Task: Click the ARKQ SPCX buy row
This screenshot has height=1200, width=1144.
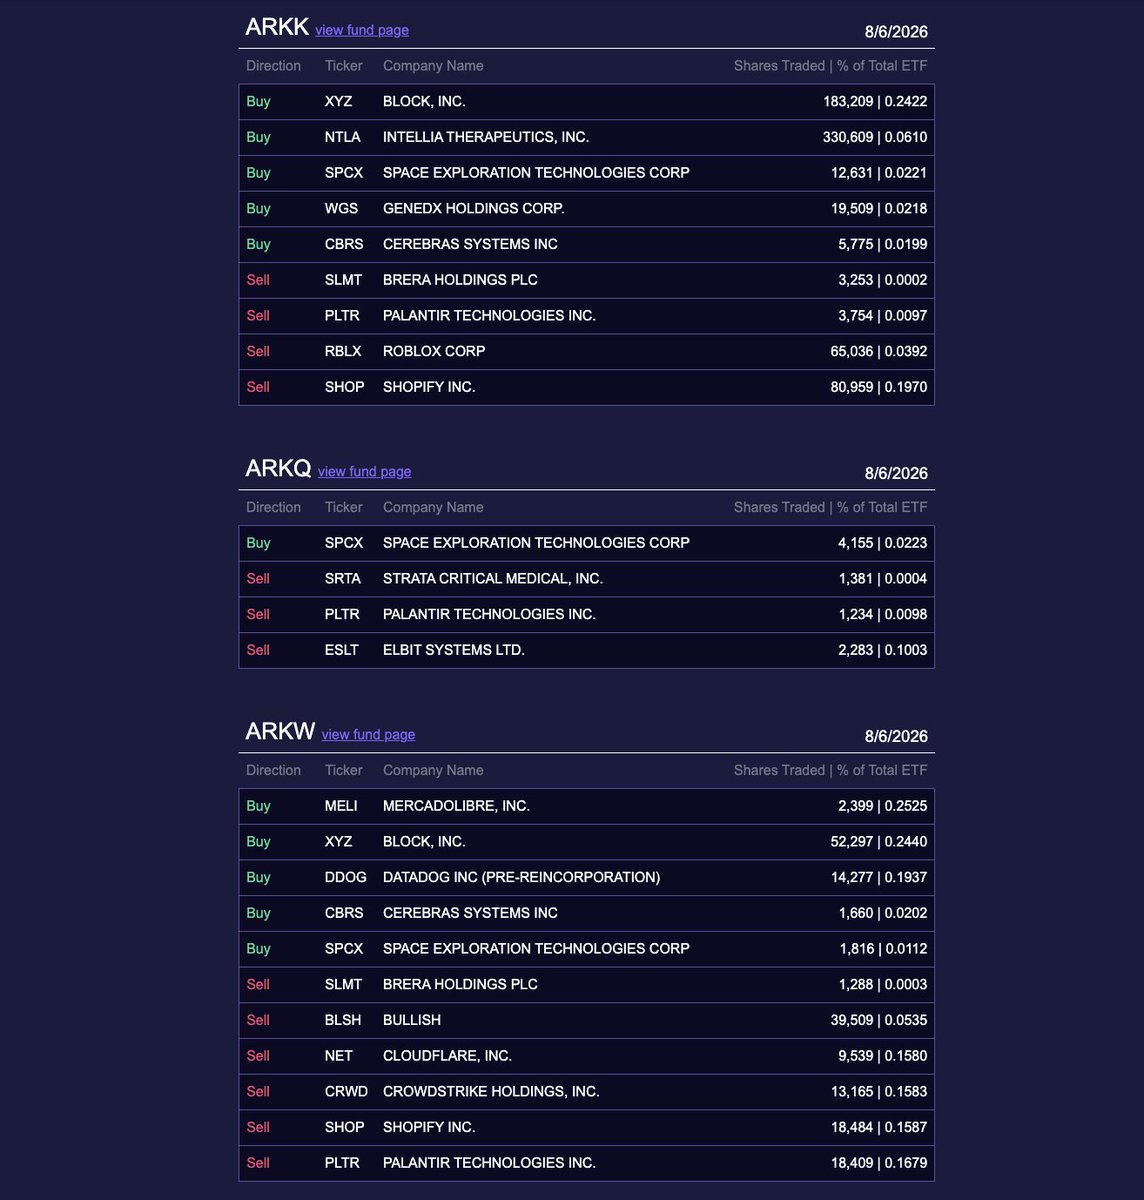Action: pyautogui.click(x=586, y=543)
